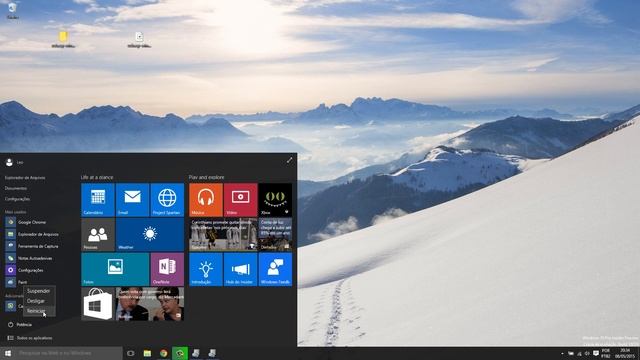Open the news tile with two men
The height and width of the screenshot is (360, 640).
150,304
